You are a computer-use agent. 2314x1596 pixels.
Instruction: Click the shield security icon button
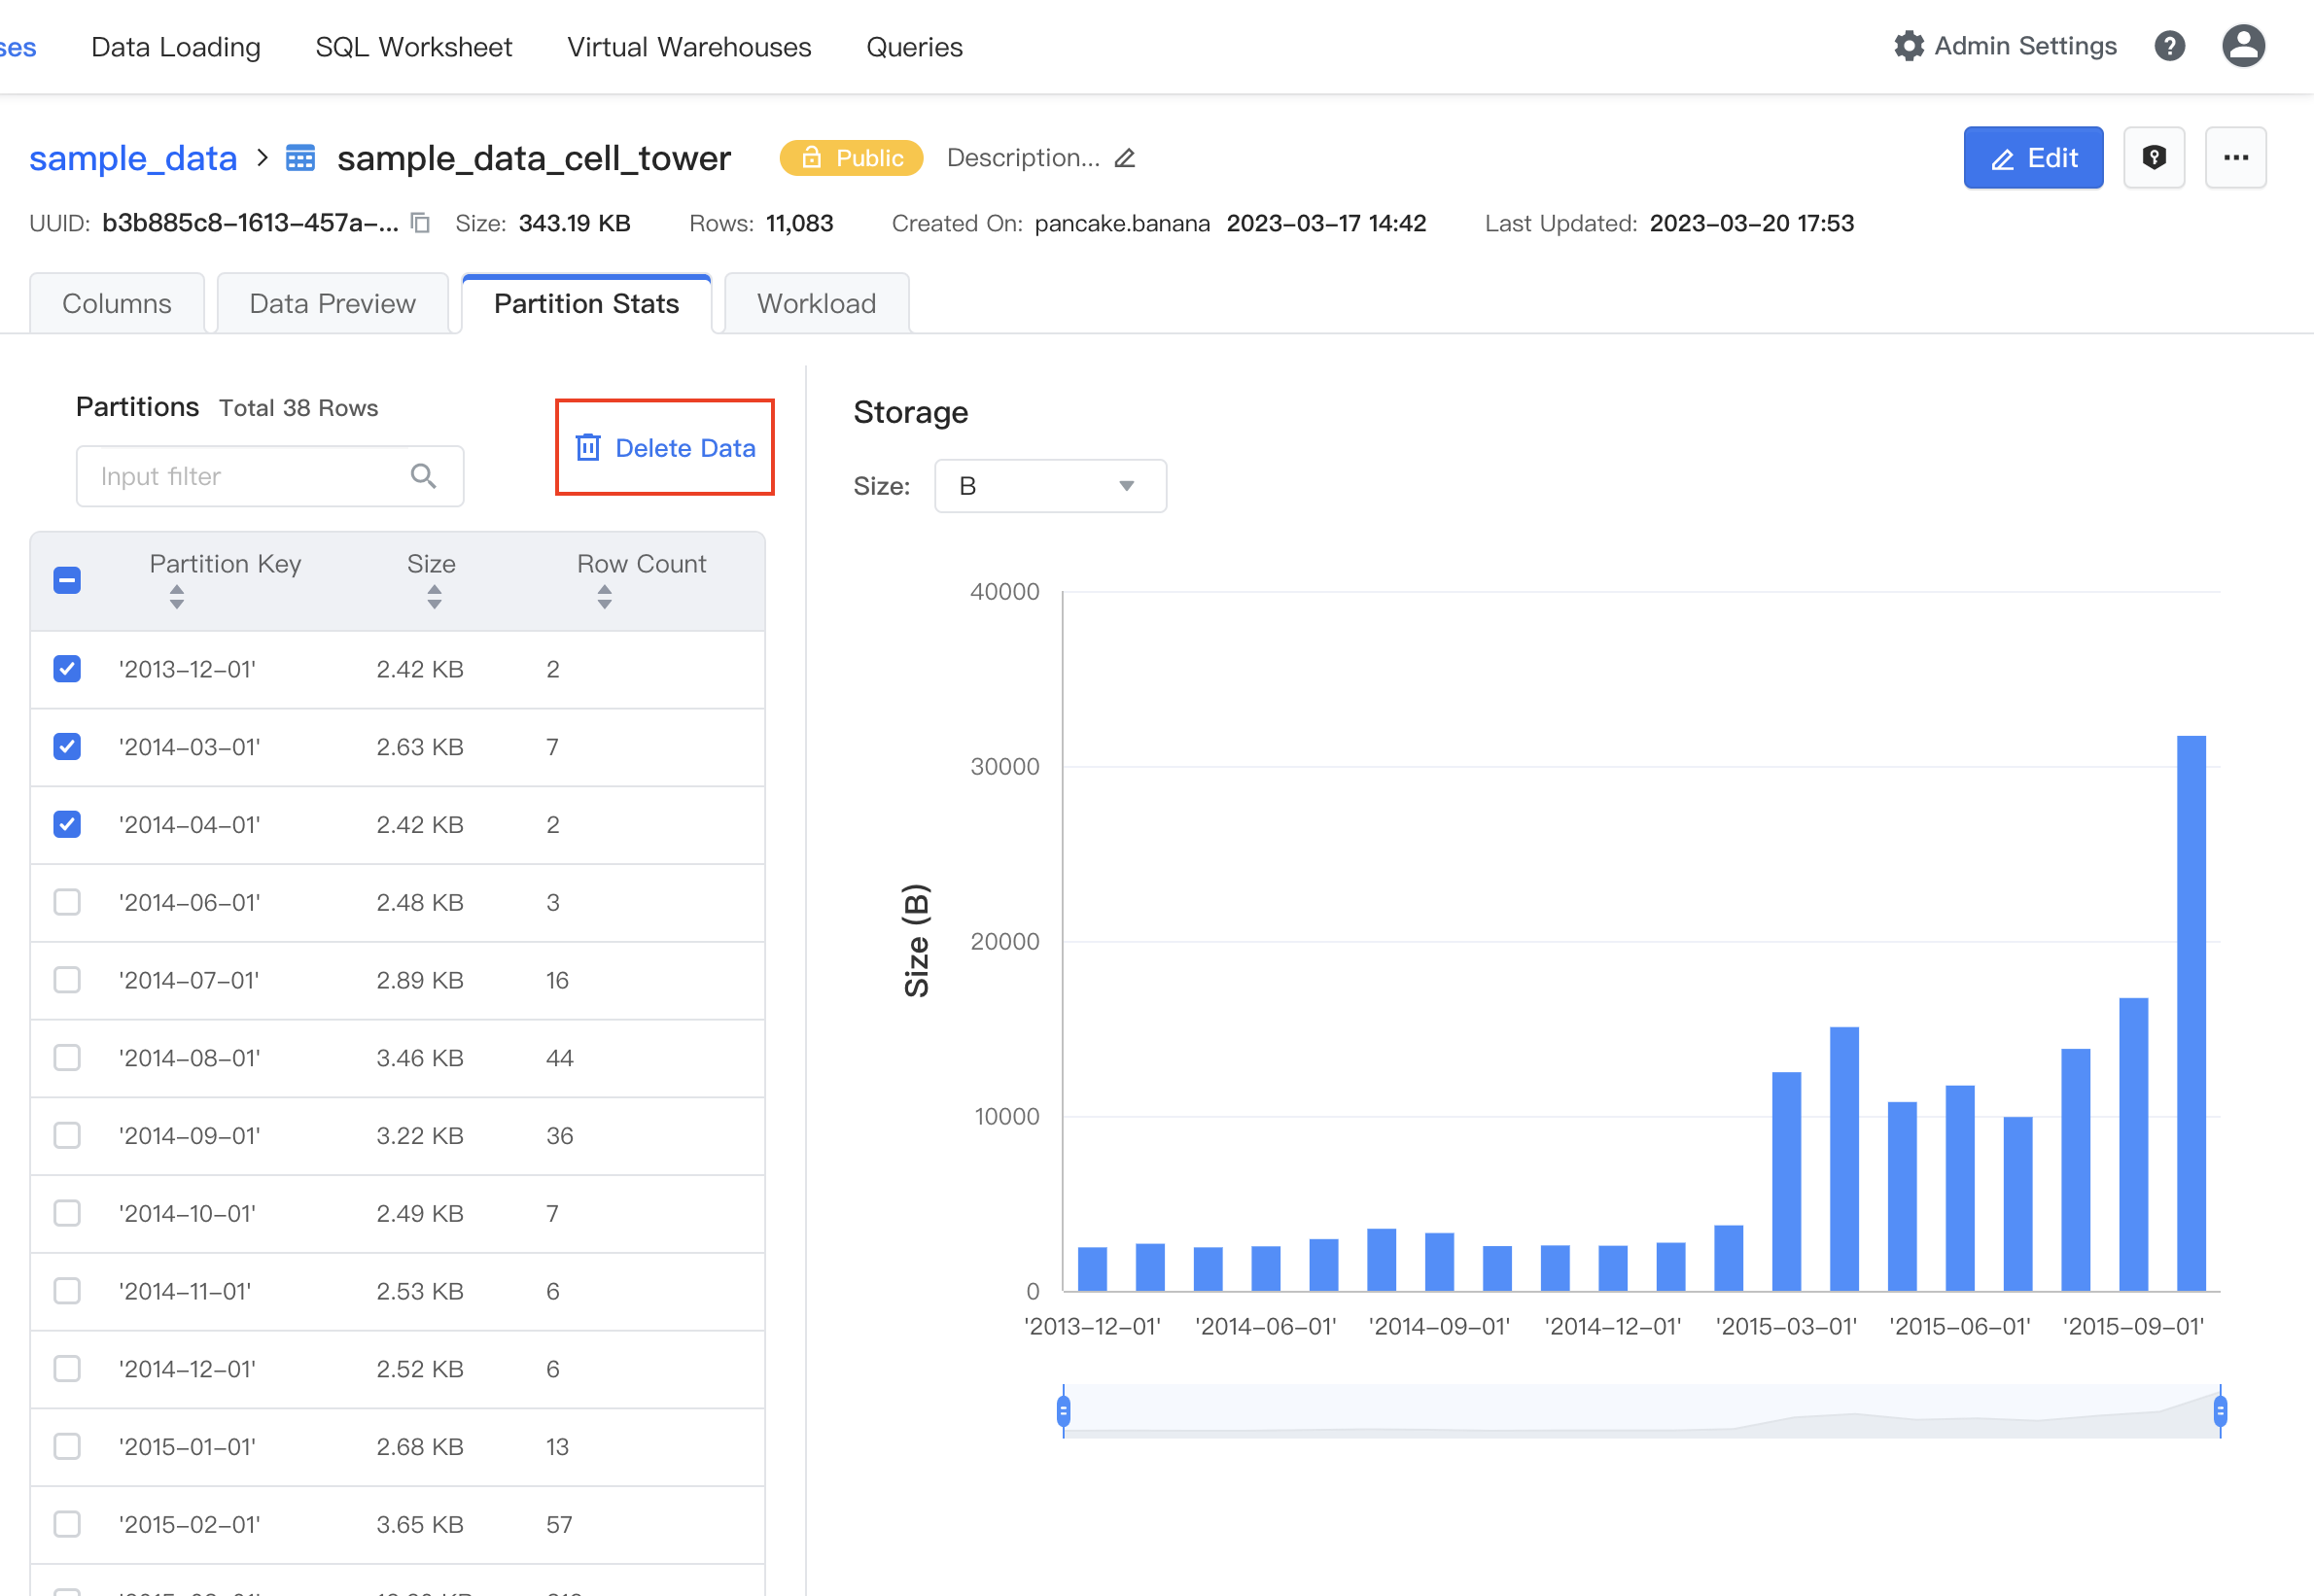2154,158
